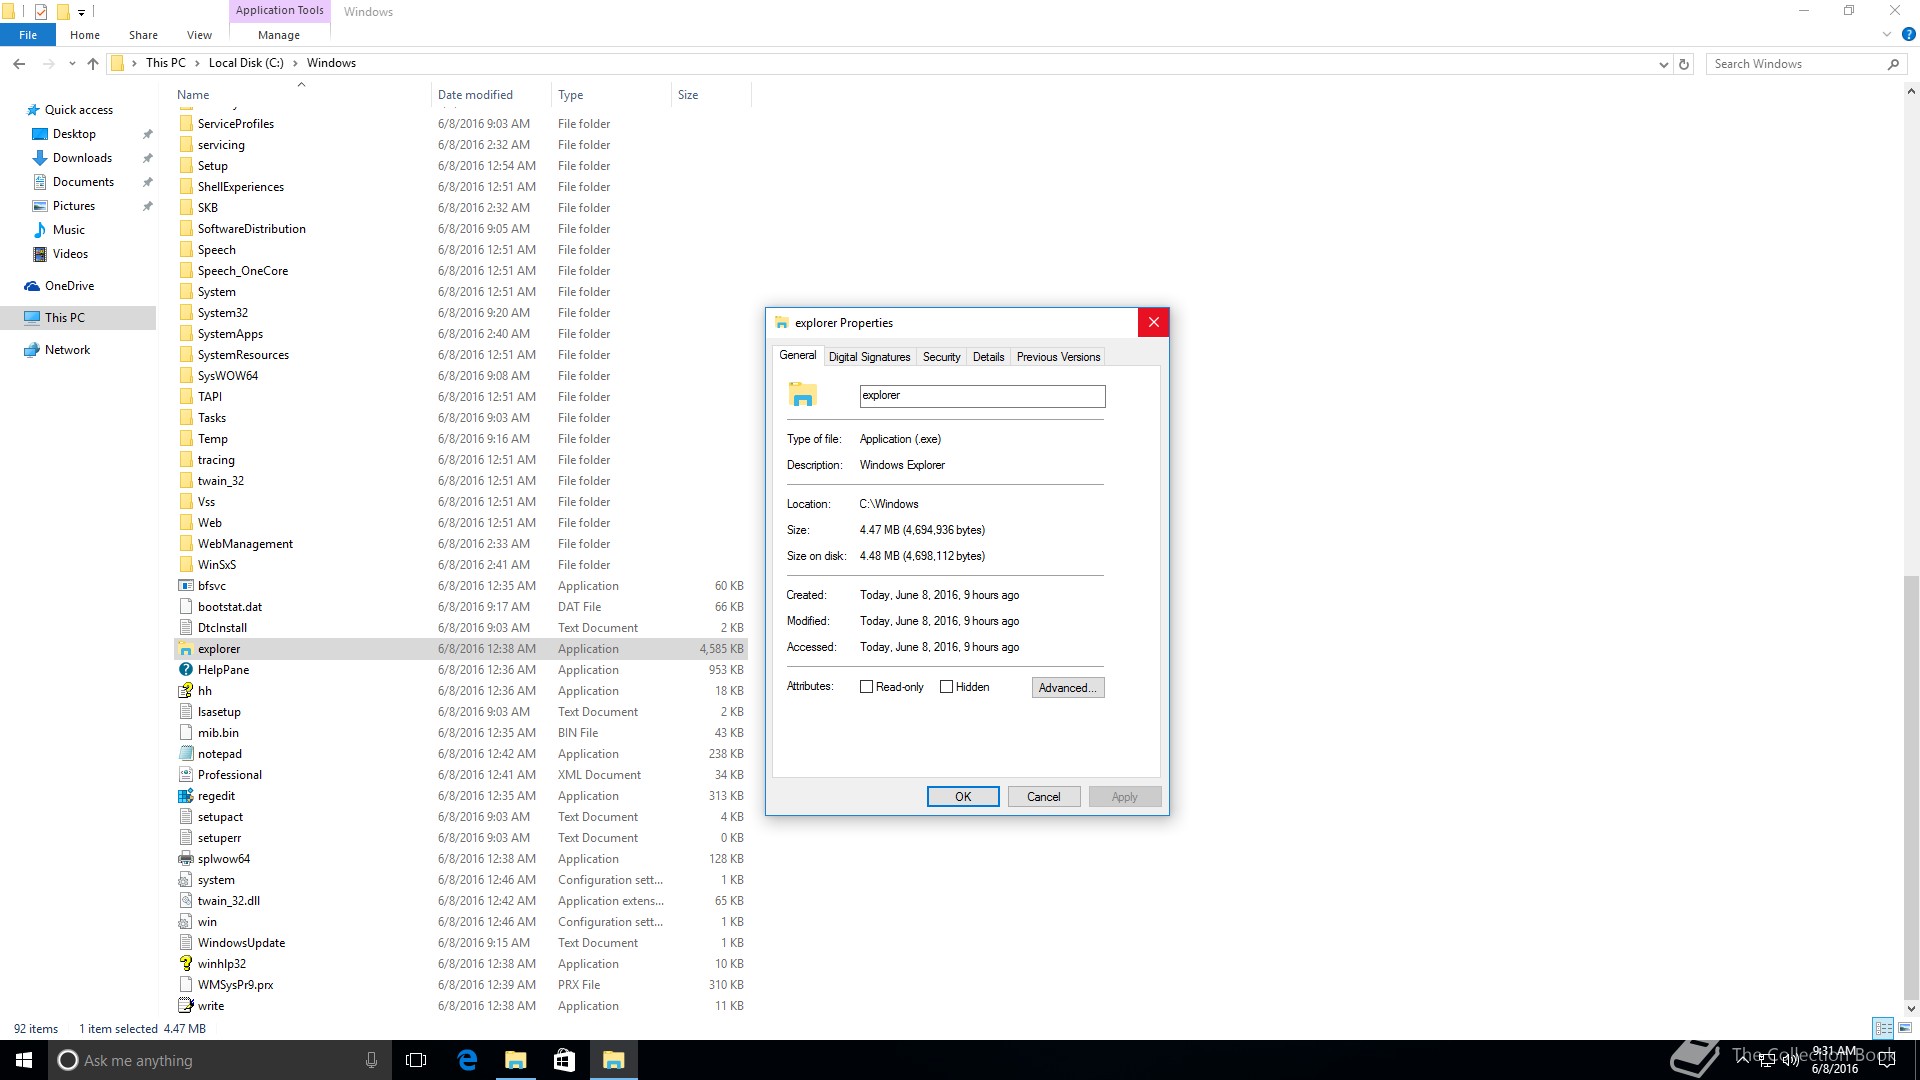Launch Microsoft Edge from the taskbar
This screenshot has width=1920, height=1080.
(x=467, y=1060)
